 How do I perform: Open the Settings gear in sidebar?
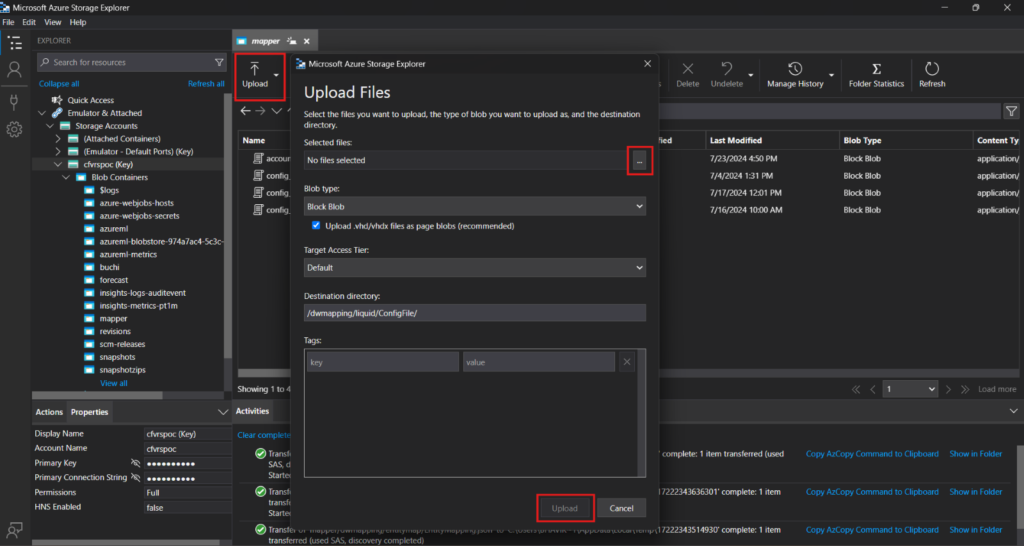(14, 129)
